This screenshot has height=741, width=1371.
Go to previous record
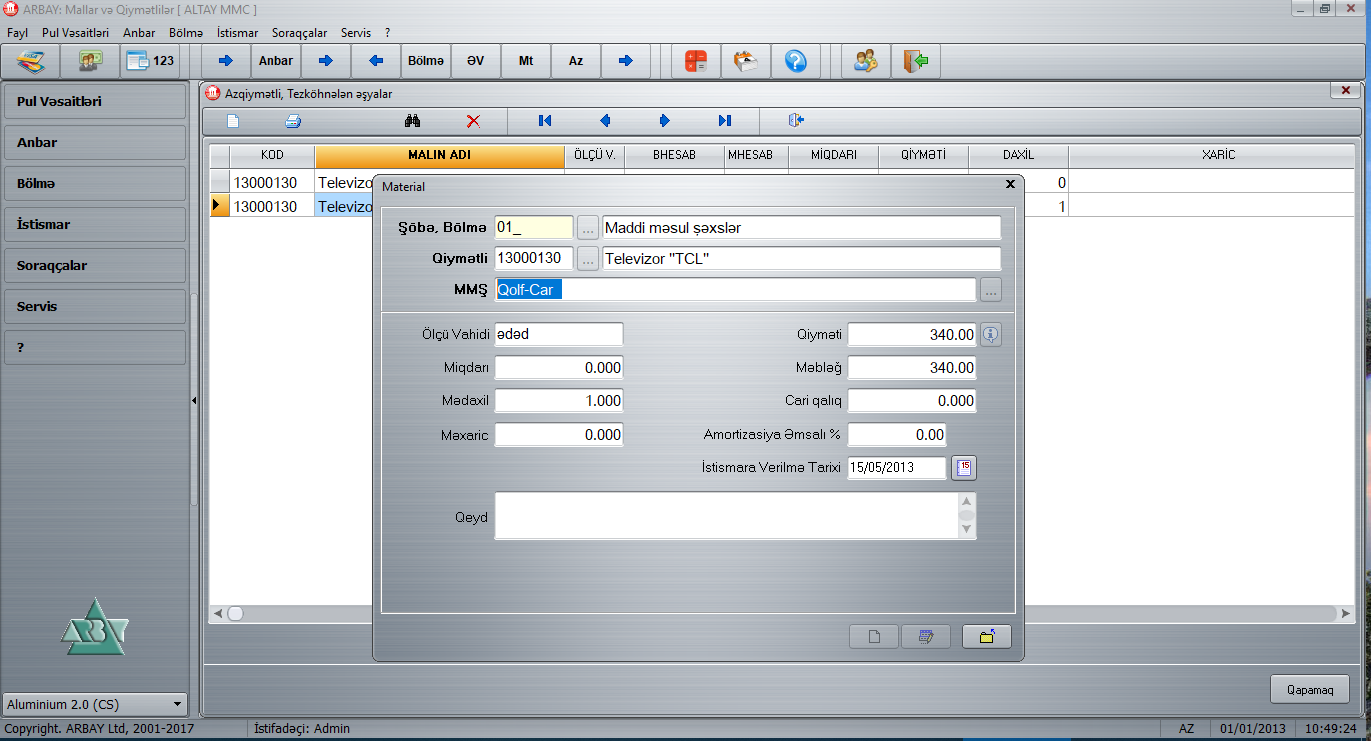(x=605, y=121)
